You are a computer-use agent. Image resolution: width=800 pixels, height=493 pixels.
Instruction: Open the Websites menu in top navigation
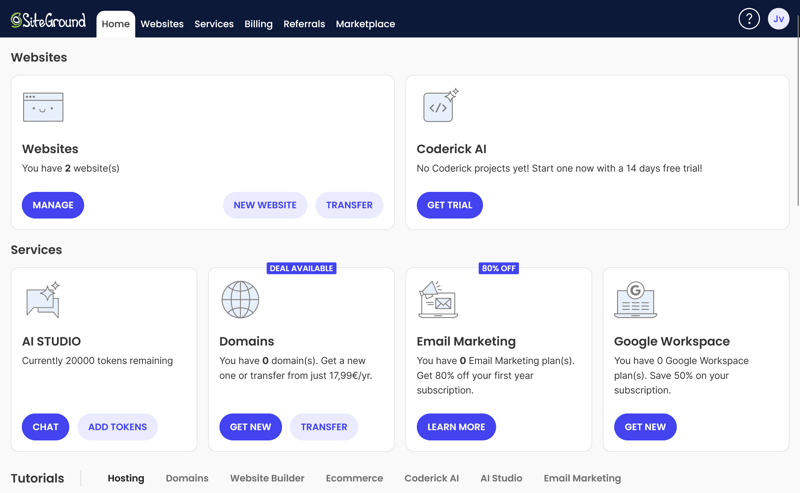pyautogui.click(x=162, y=24)
